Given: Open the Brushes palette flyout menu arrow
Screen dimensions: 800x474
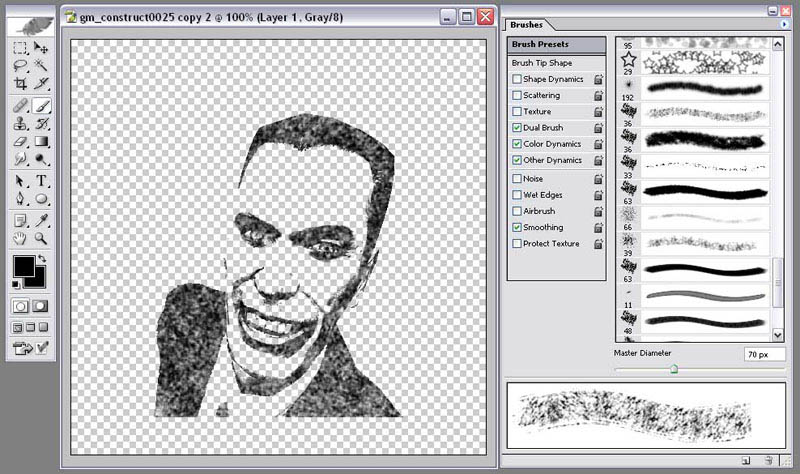Looking at the screenshot, I should pyautogui.click(x=785, y=24).
